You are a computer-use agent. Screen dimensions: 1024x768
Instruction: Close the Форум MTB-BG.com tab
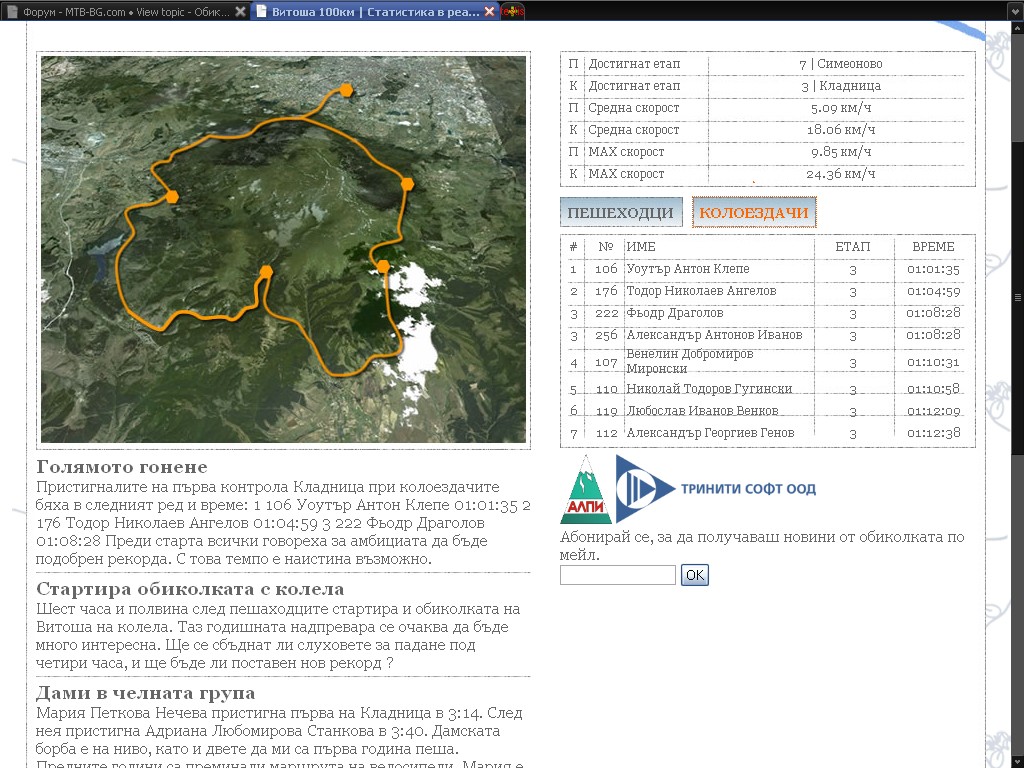[x=238, y=12]
